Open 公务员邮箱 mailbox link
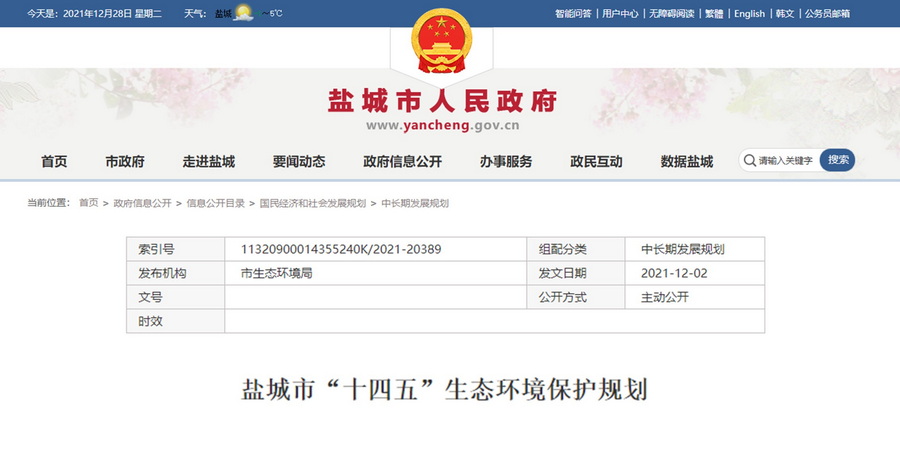Image resolution: width=900 pixels, height=450 pixels. click(x=827, y=14)
